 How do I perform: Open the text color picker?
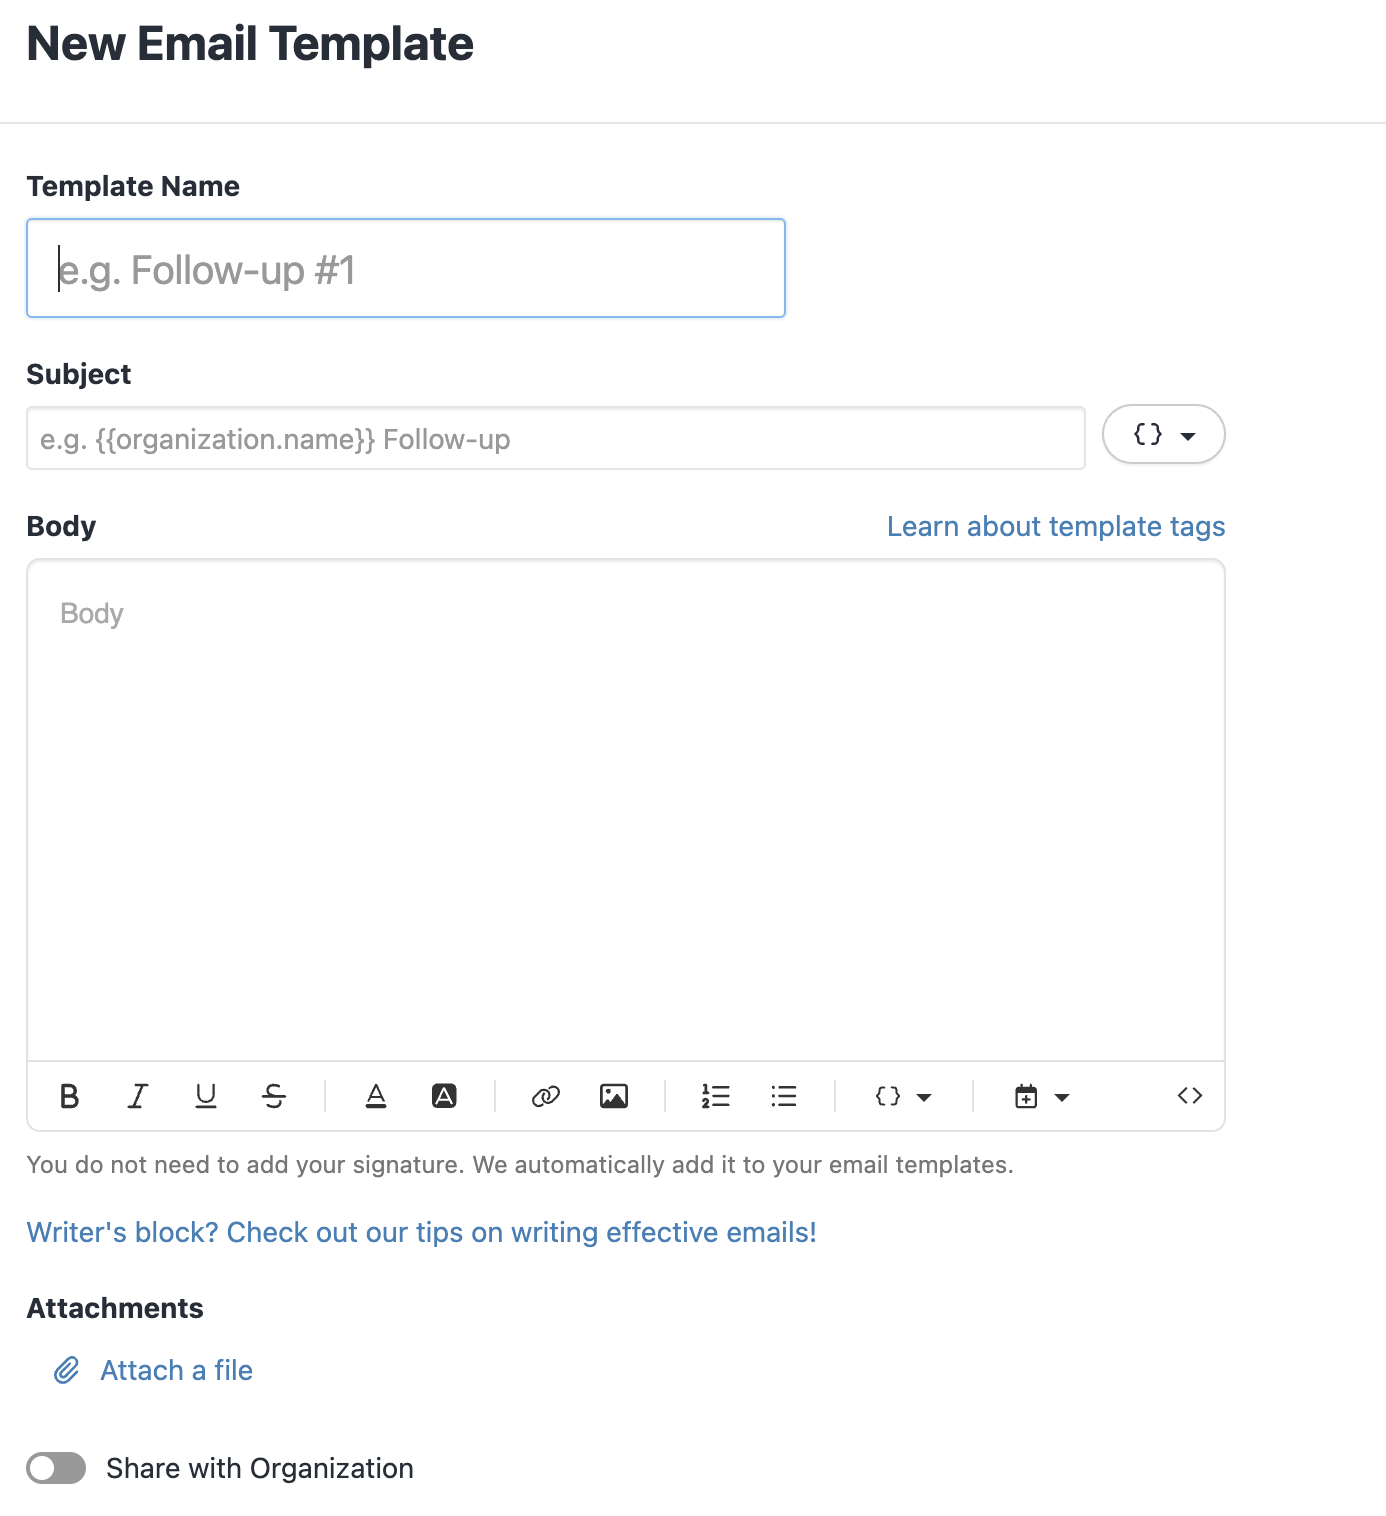coord(375,1096)
